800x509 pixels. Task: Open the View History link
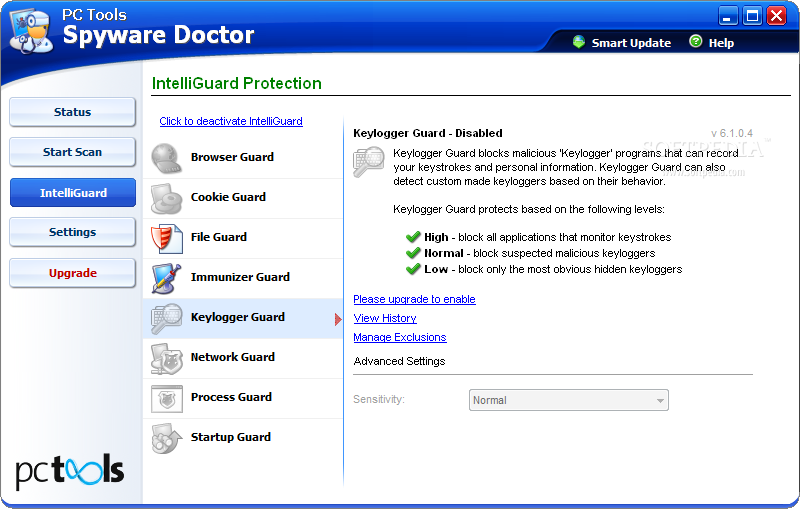coord(385,318)
